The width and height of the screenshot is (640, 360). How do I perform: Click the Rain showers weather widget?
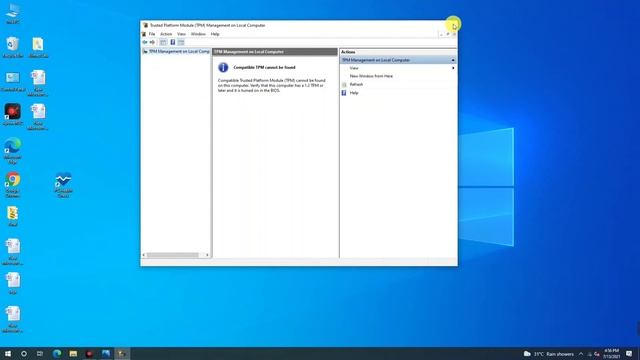pyautogui.click(x=549, y=354)
